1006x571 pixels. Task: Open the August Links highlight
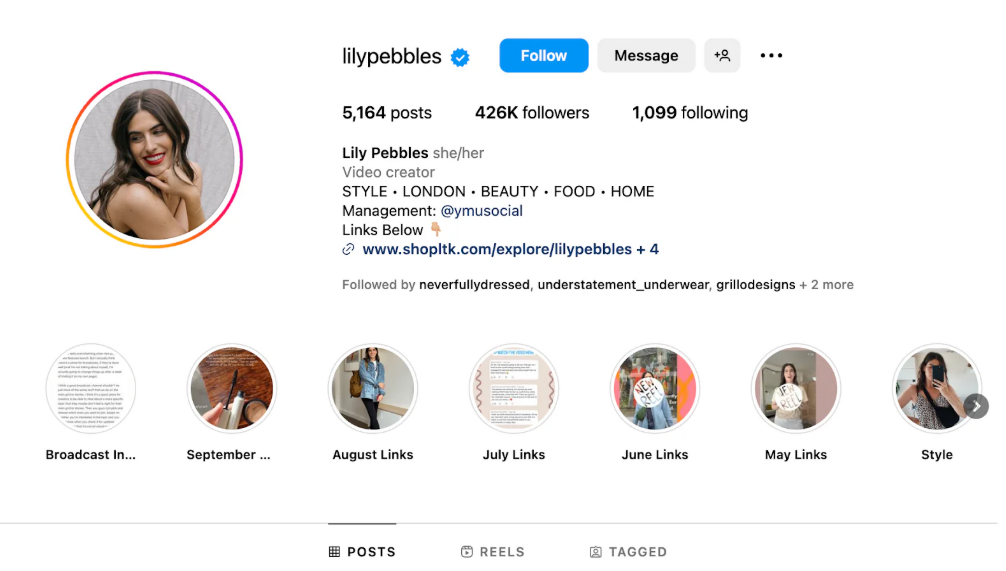[373, 389]
